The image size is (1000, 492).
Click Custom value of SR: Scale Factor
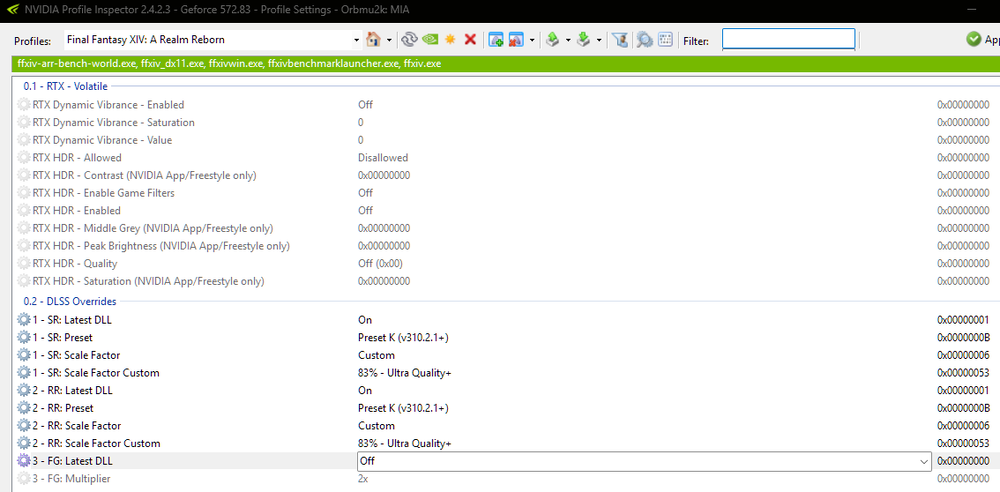pyautogui.click(x=376, y=355)
